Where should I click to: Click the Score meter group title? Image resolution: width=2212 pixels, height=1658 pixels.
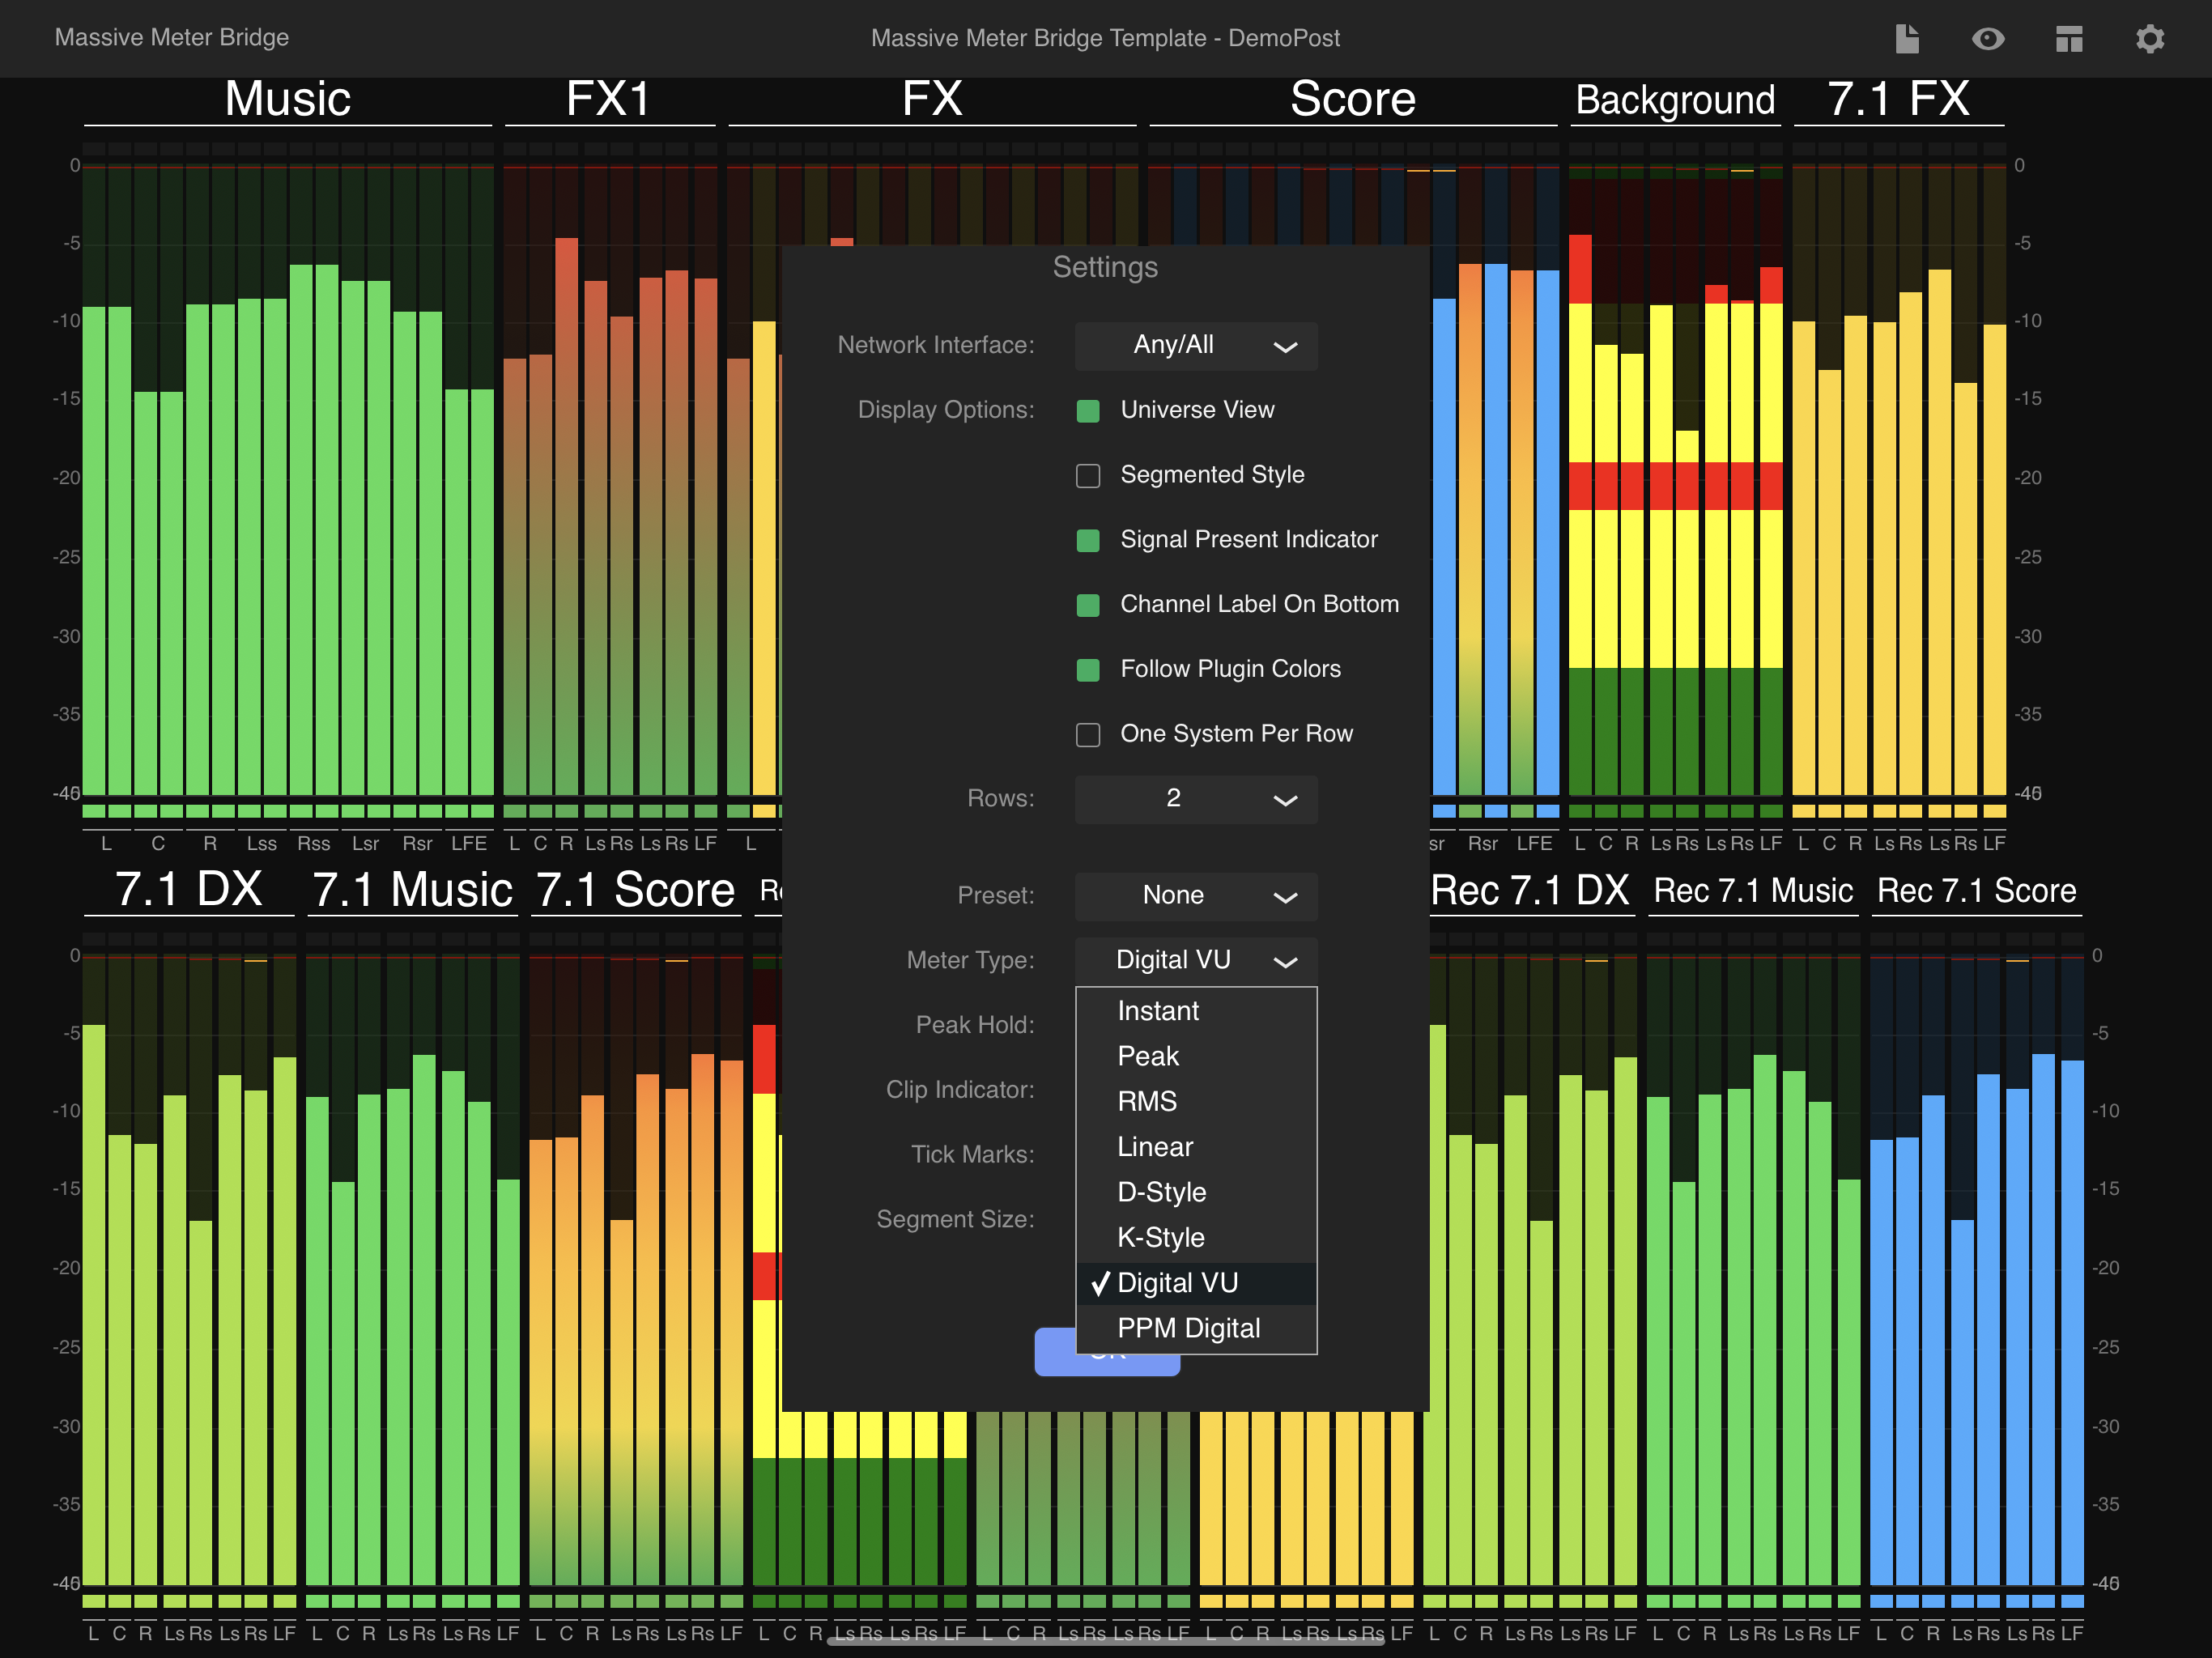tap(1353, 99)
